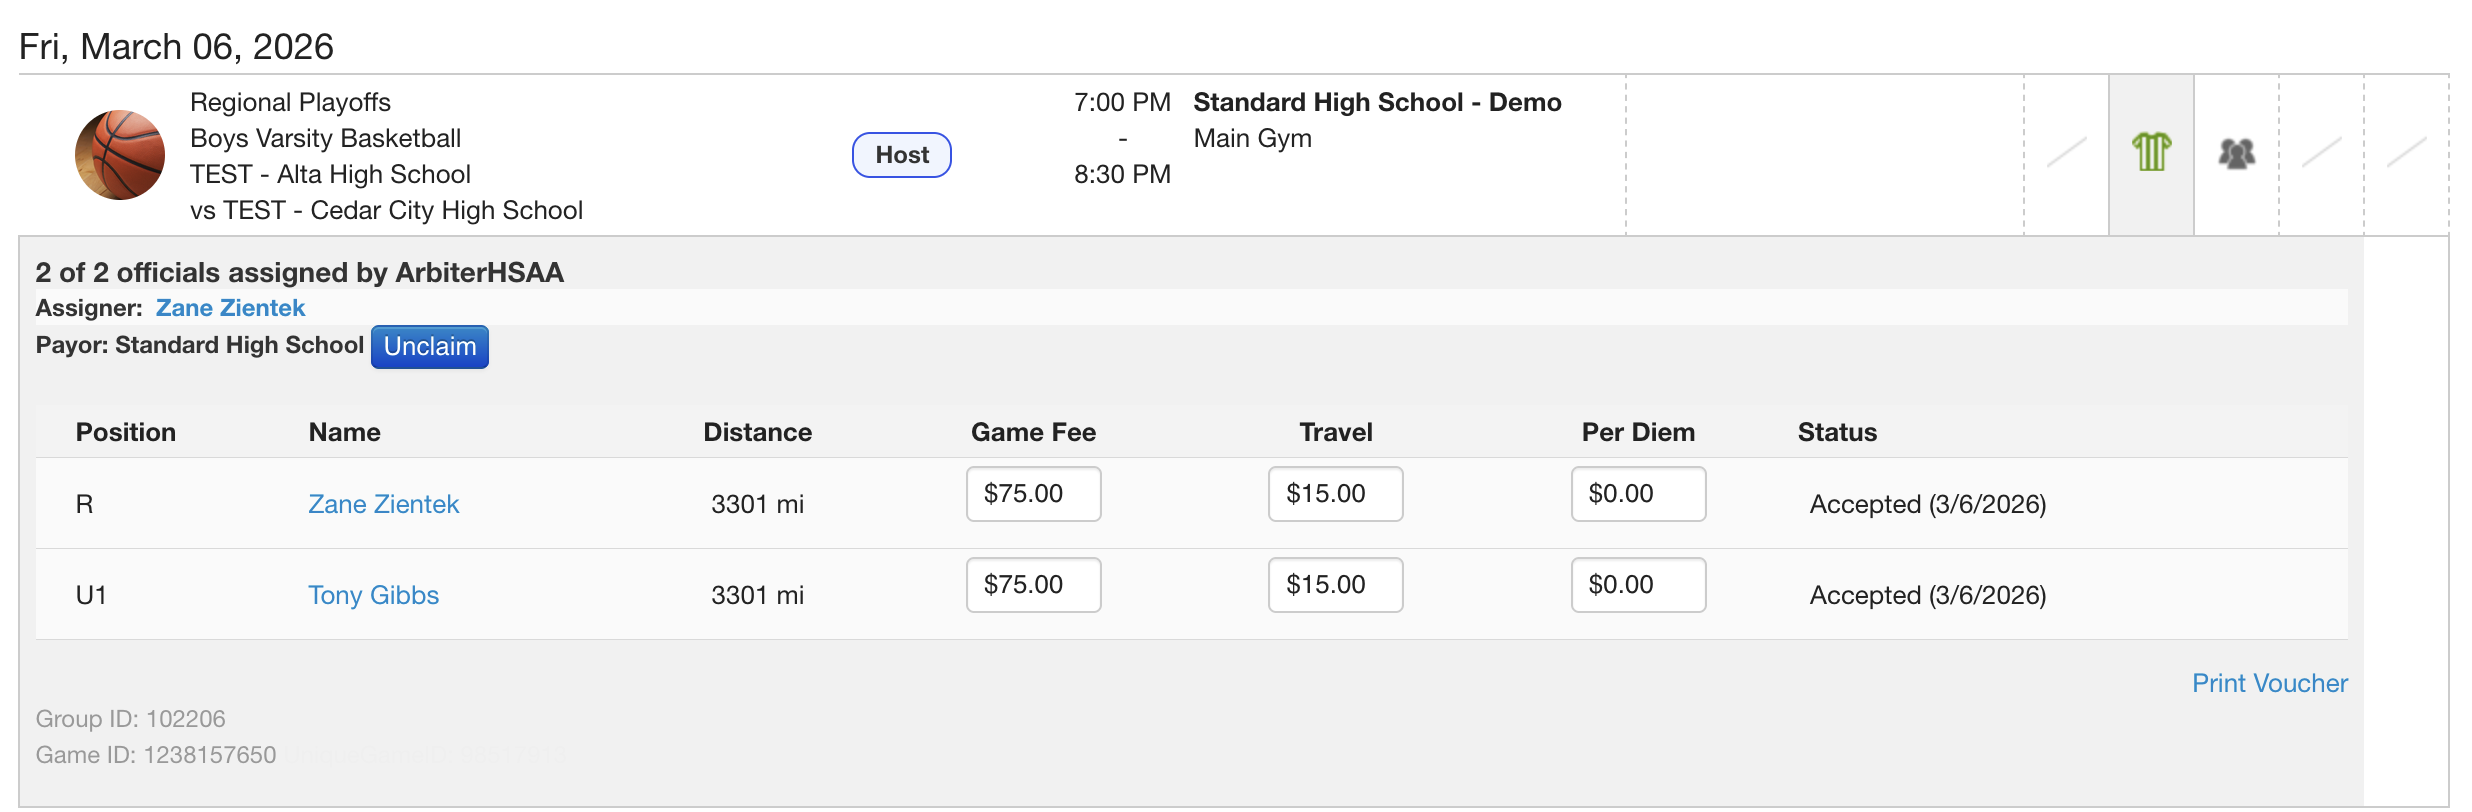2472x812 pixels.
Task: Click the Print Voucher link
Action: pyautogui.click(x=2270, y=683)
